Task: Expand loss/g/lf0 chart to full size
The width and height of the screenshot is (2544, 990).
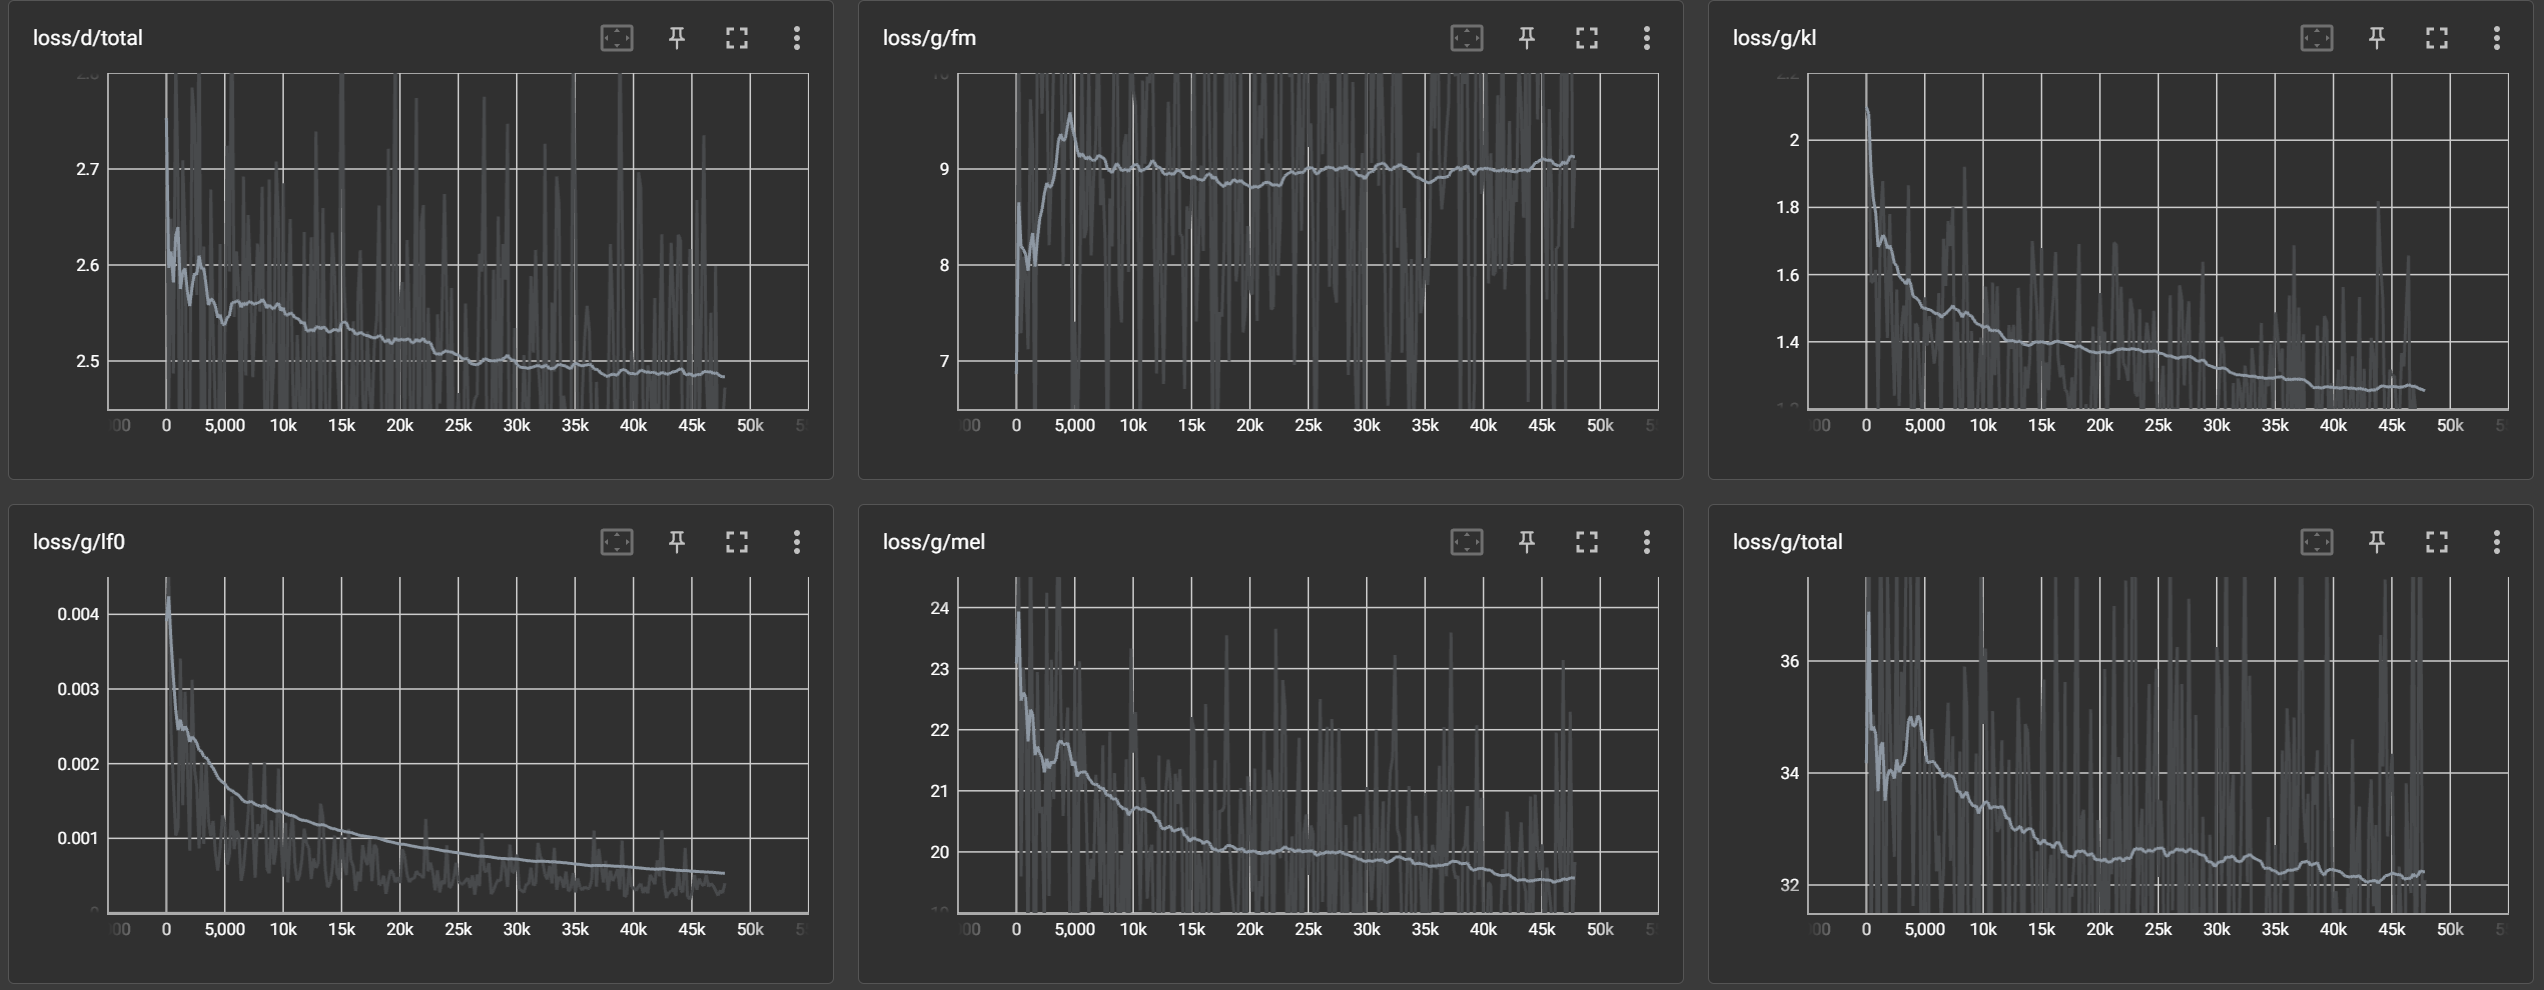Action: [x=737, y=542]
